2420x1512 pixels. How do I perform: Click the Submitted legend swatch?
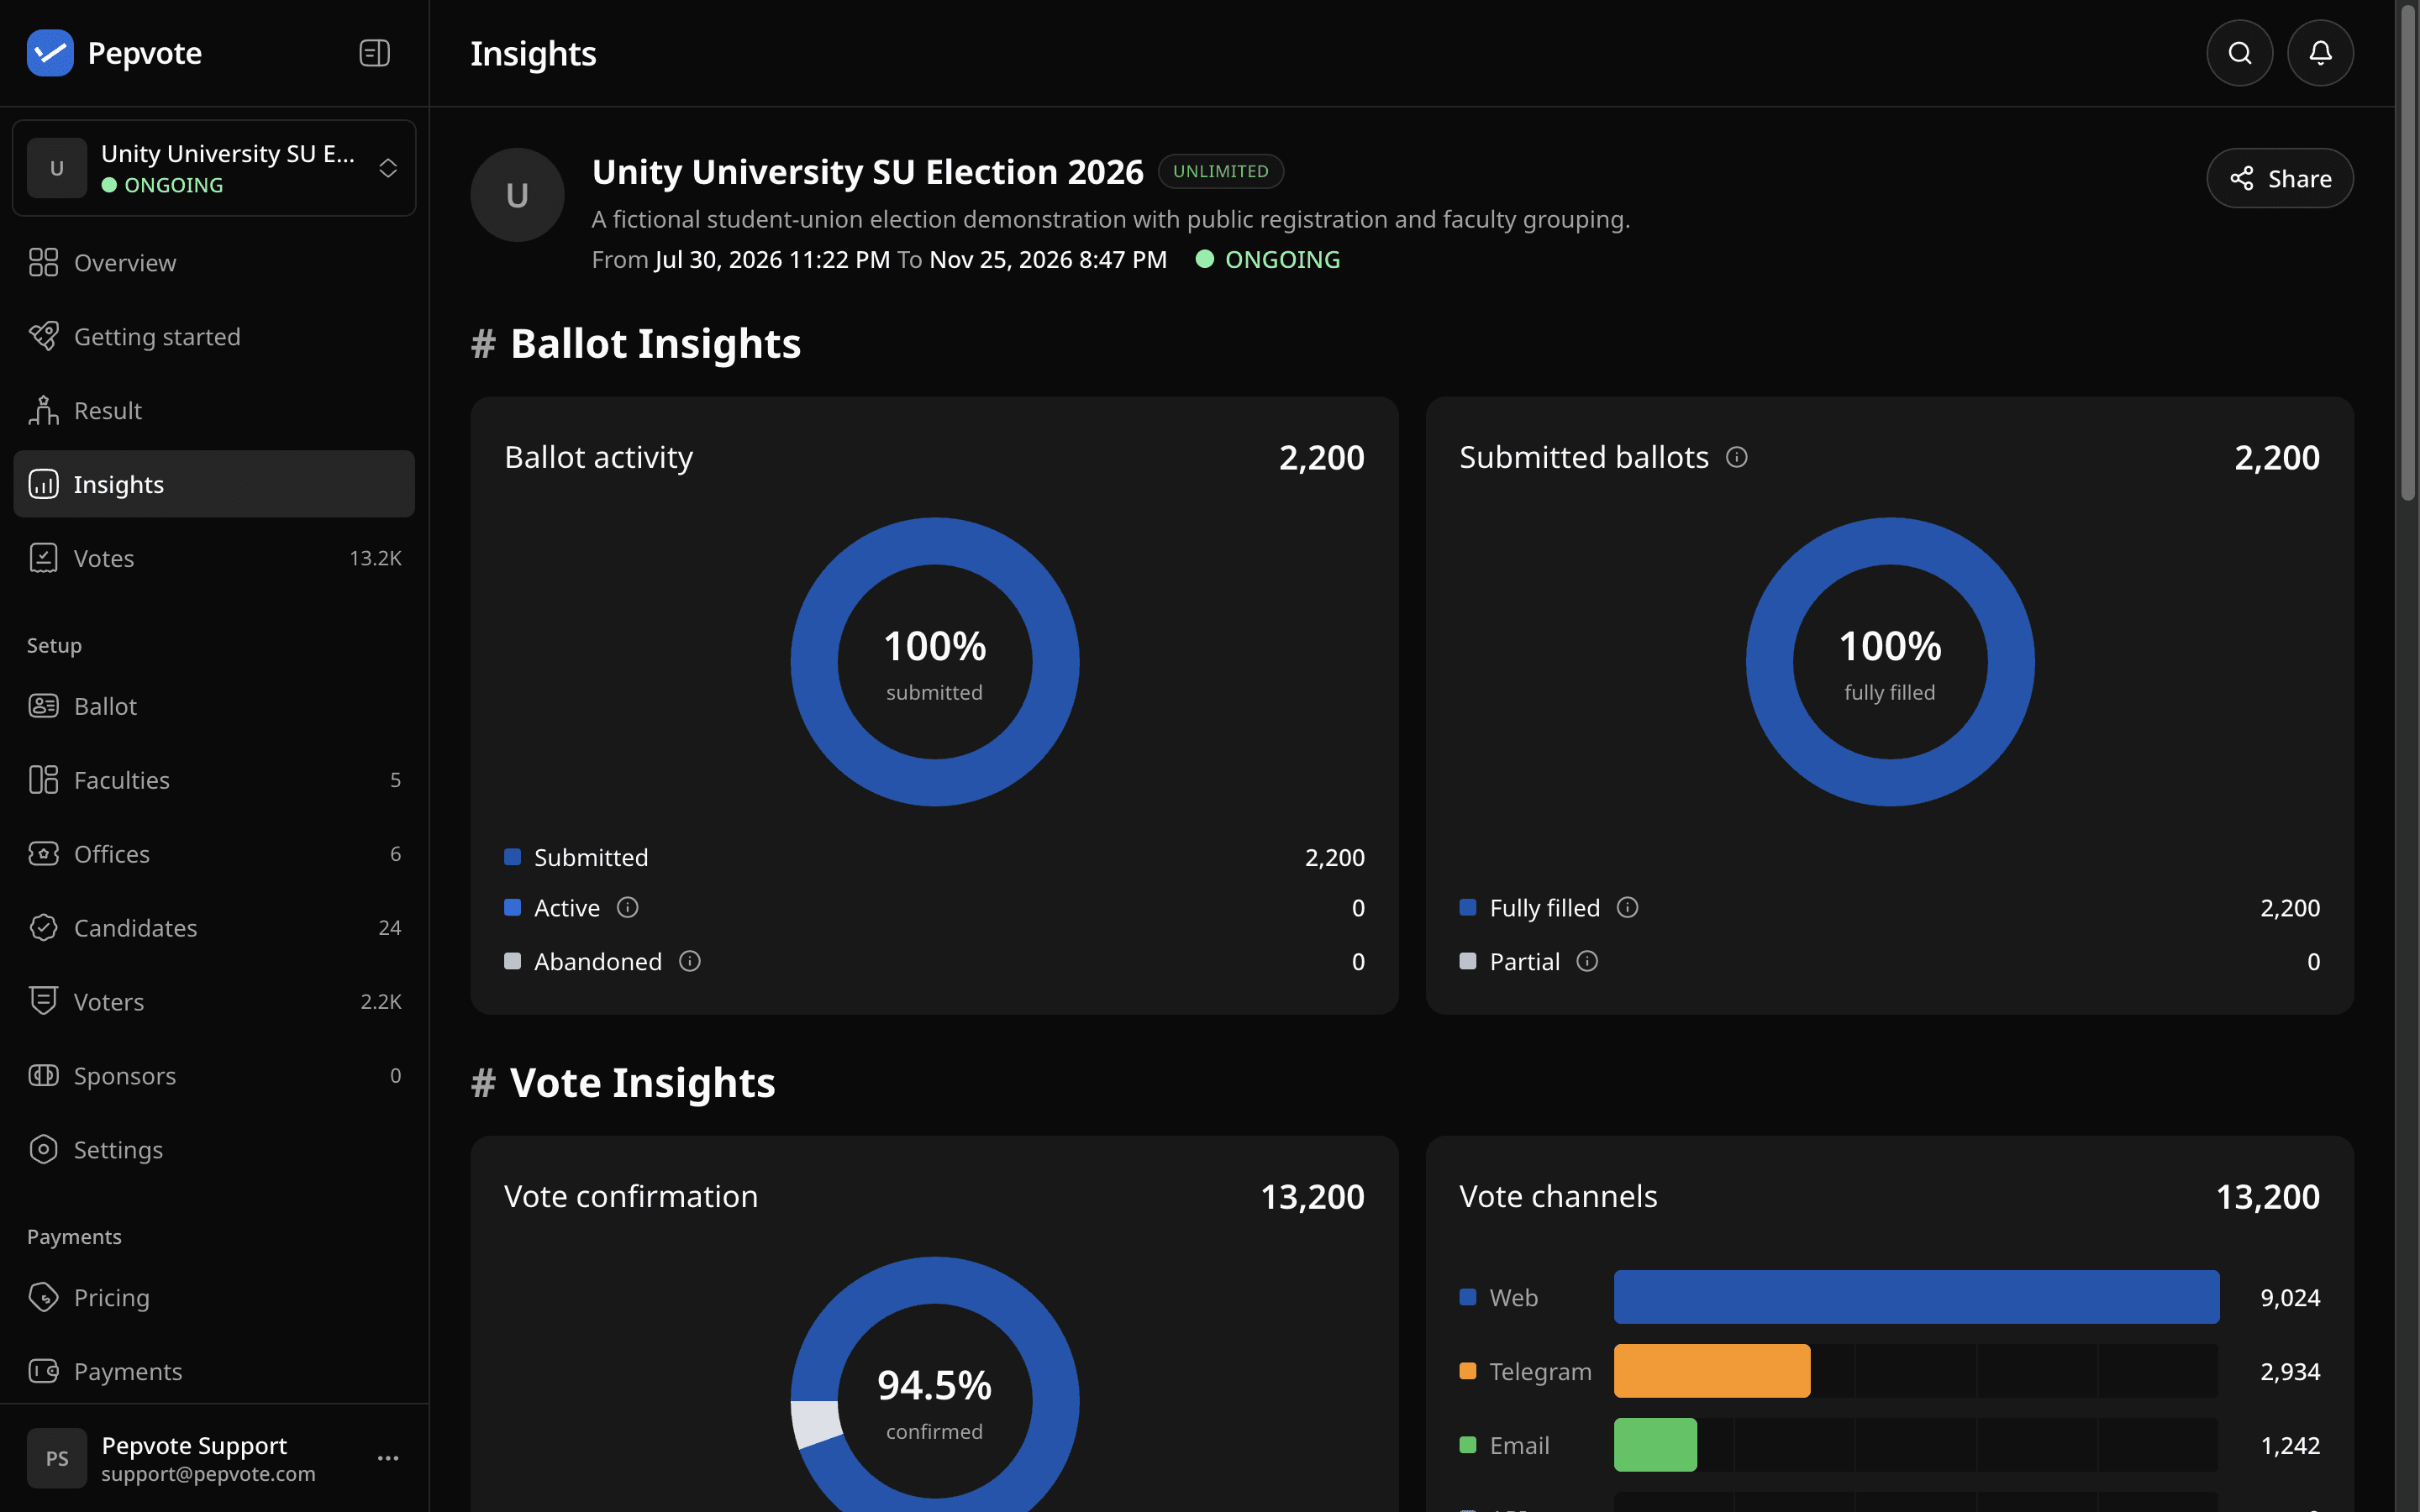pyautogui.click(x=512, y=857)
